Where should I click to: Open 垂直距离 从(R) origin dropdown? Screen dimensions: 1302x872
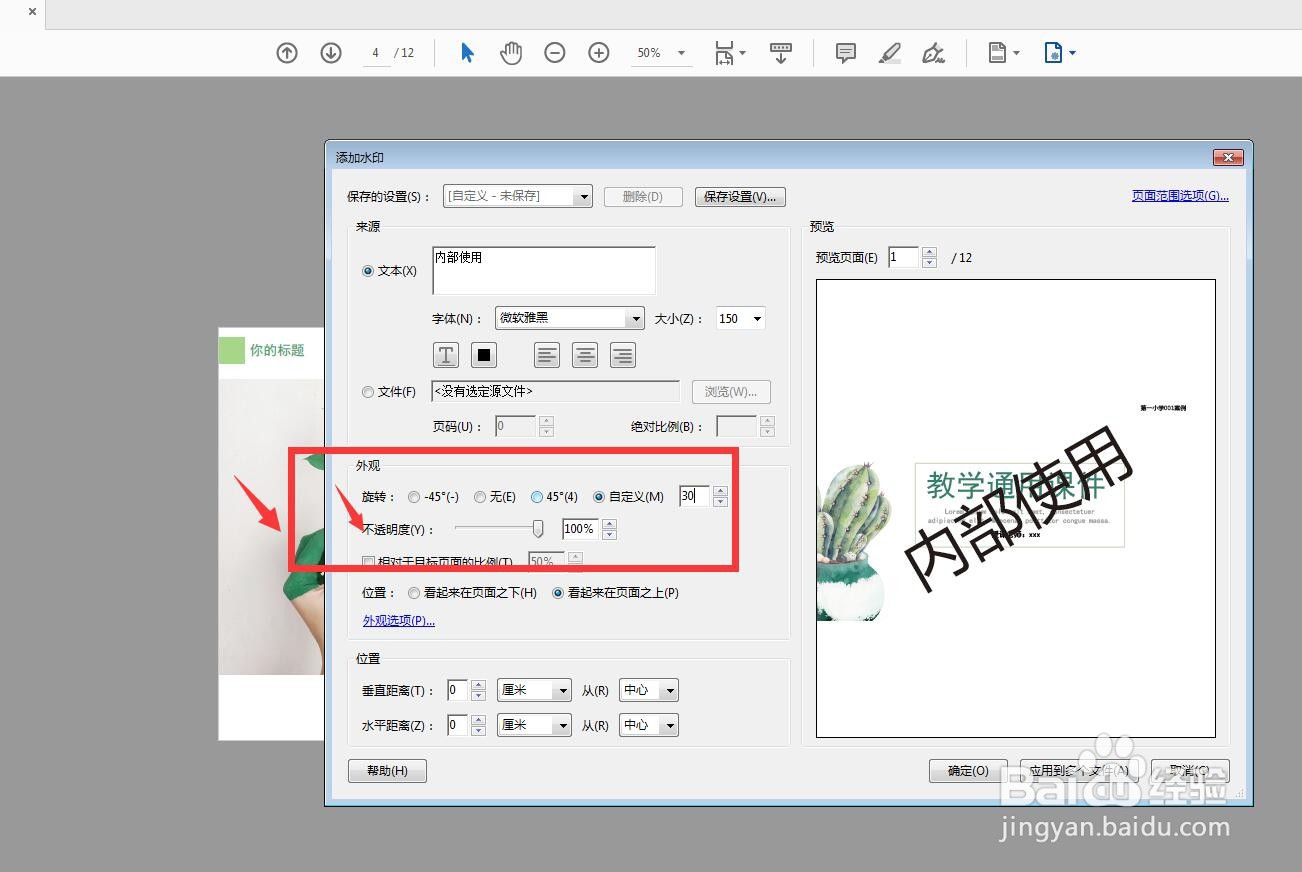[649, 690]
